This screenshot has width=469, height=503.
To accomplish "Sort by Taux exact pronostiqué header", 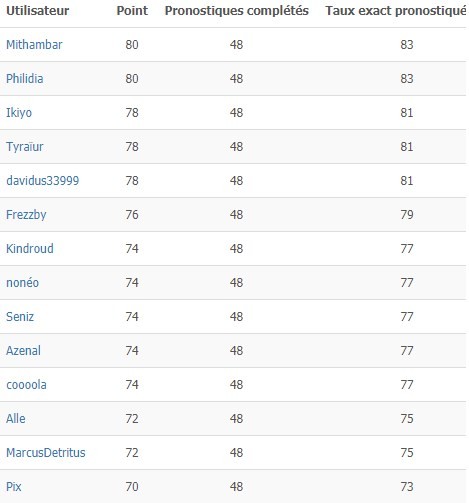I will coord(396,11).
